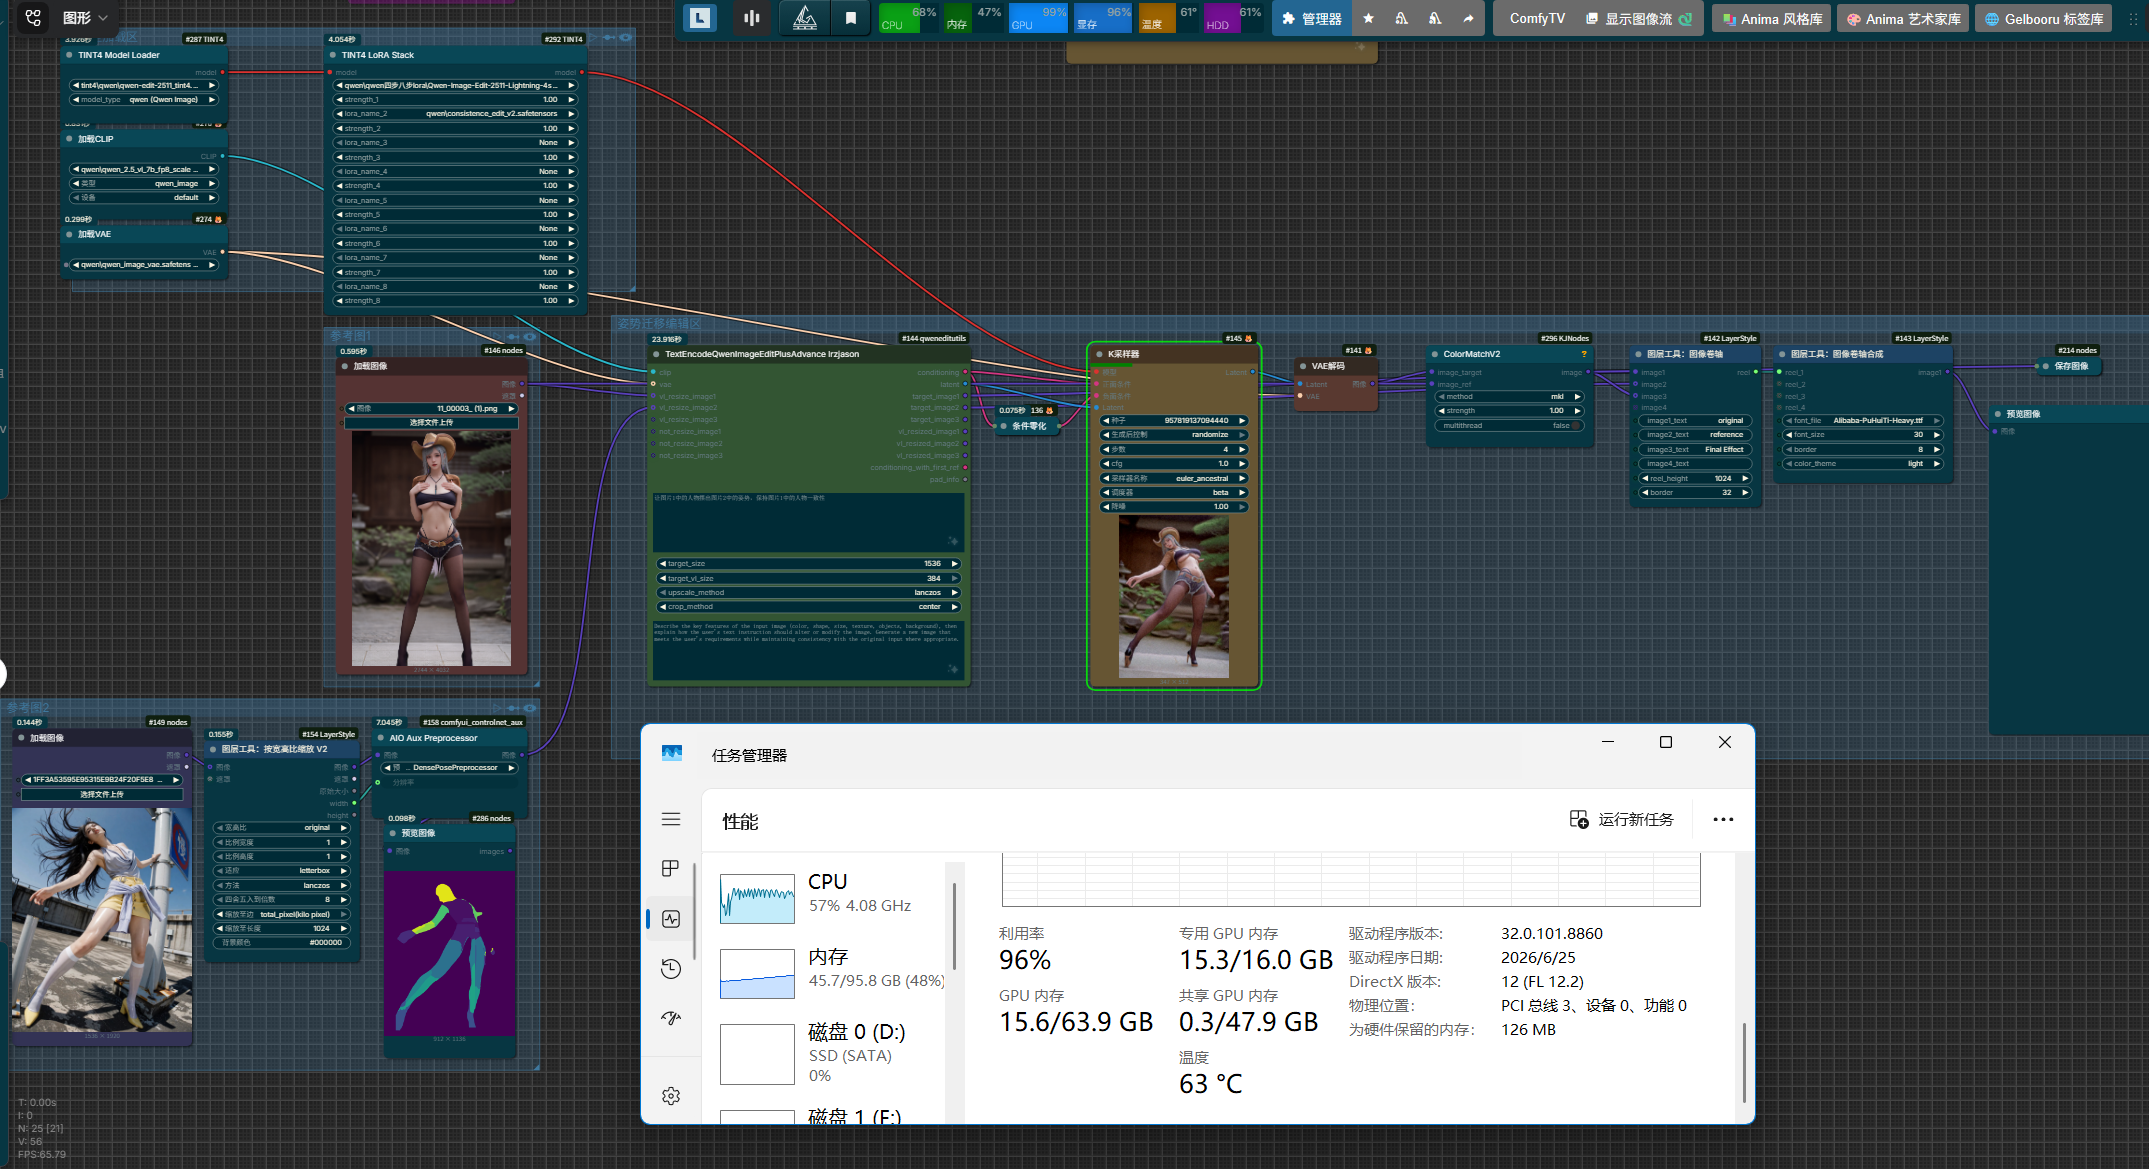Click the 显存 96% VRAM monitor
The width and height of the screenshot is (2149, 1169).
pyautogui.click(x=1103, y=18)
